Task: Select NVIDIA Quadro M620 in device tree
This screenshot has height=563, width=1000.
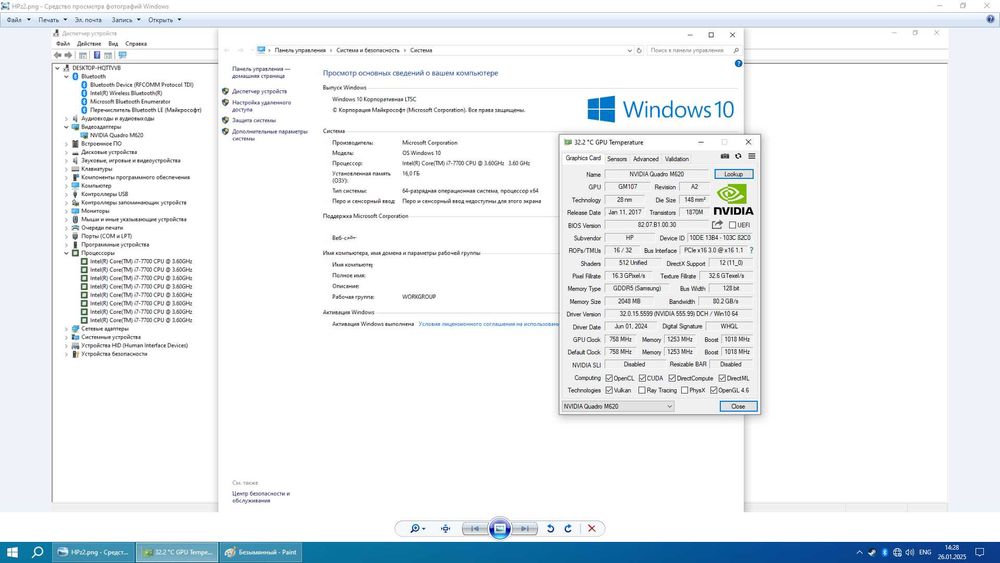Action: (x=116, y=135)
